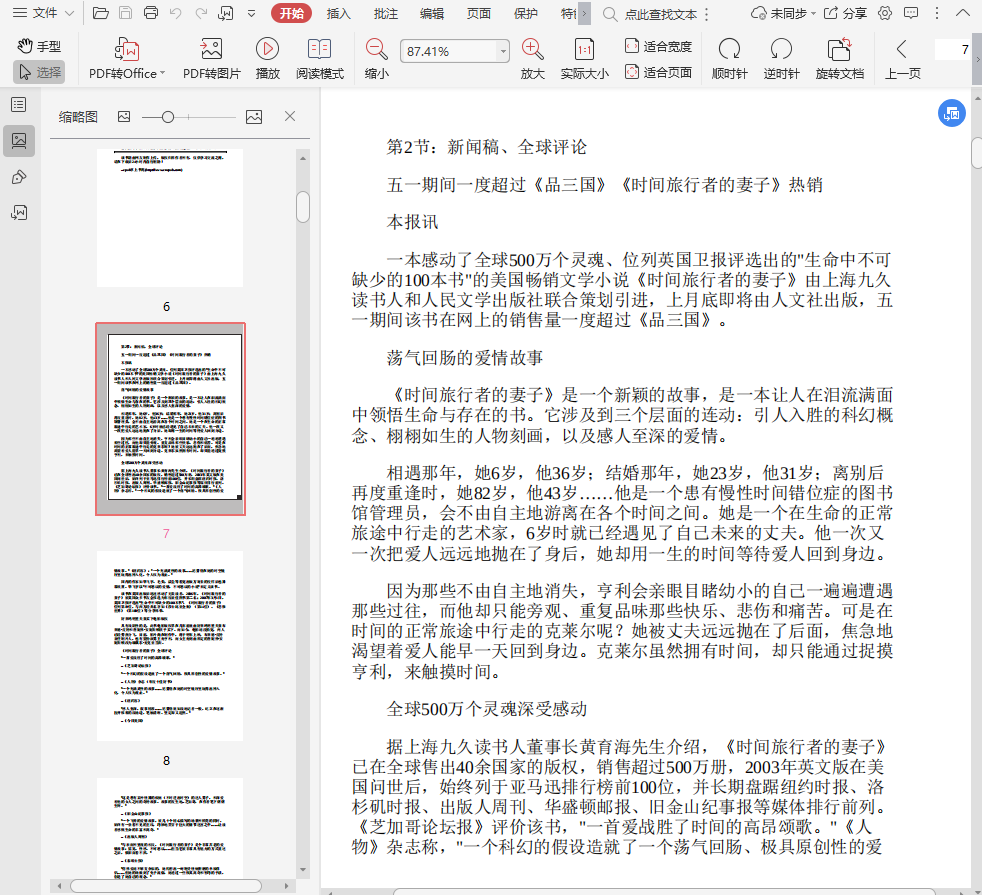
Task: Click the heading 全球500万个灵魂深受感动
Action: pyautogui.click(x=487, y=709)
